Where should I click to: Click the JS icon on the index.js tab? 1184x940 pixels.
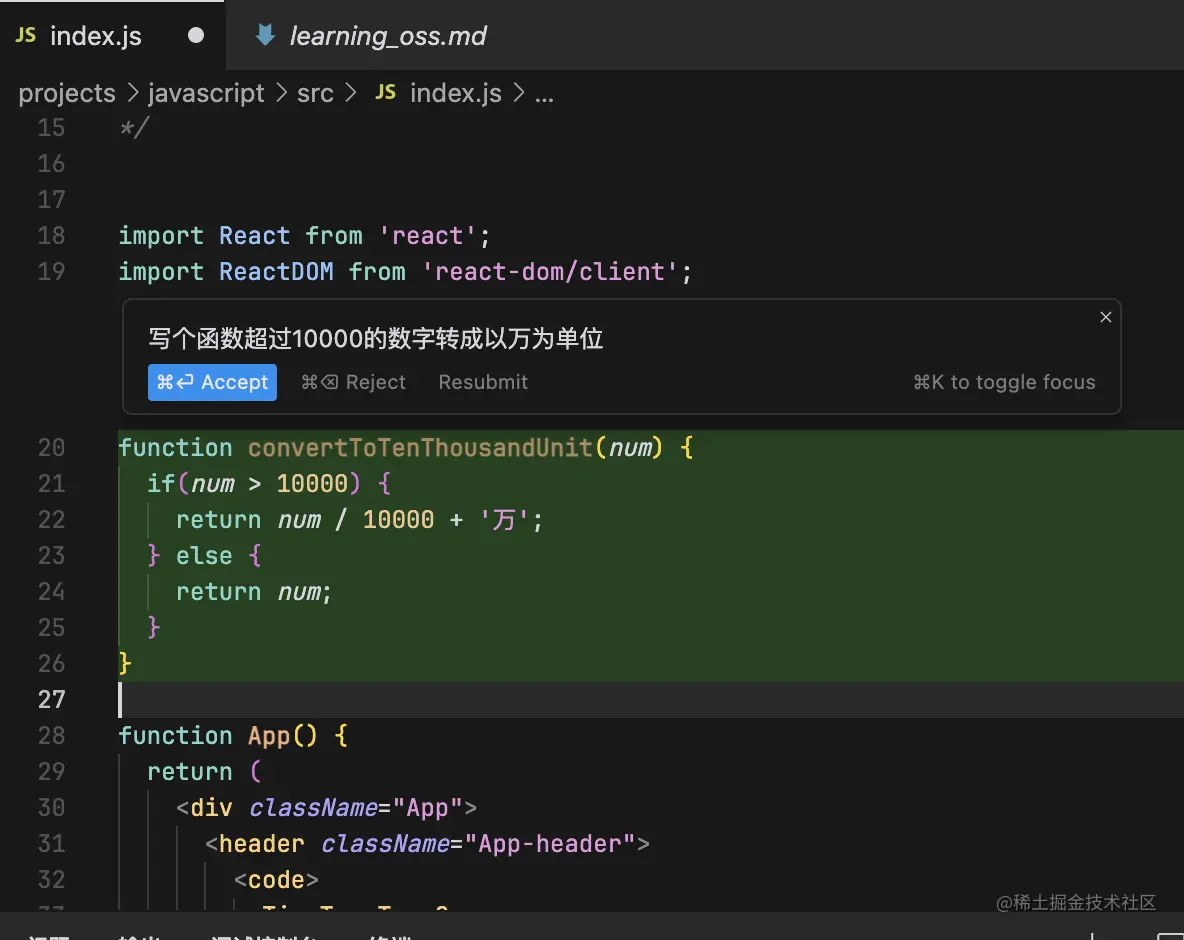coord(25,35)
